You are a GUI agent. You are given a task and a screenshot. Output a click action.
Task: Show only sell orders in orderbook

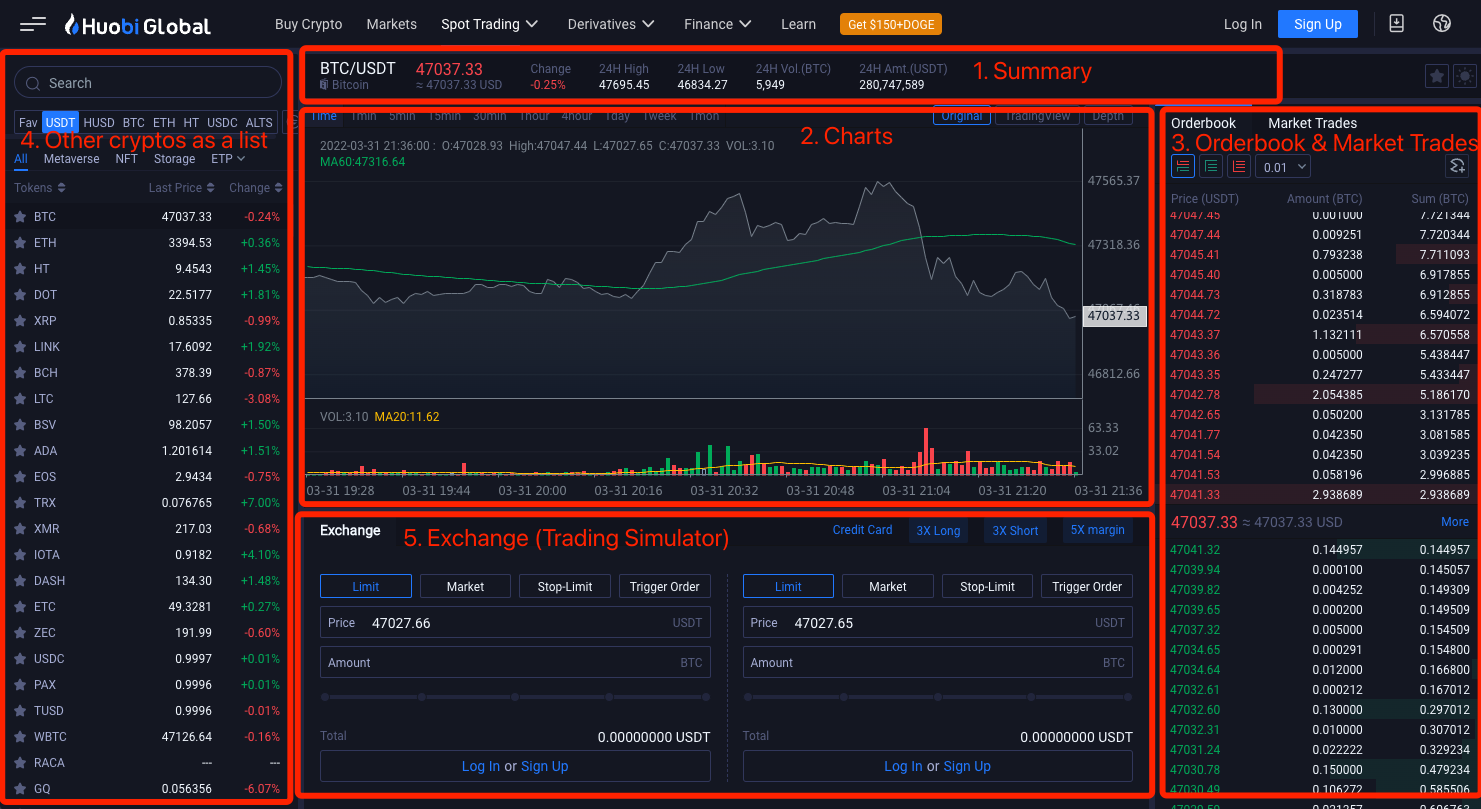1239,167
